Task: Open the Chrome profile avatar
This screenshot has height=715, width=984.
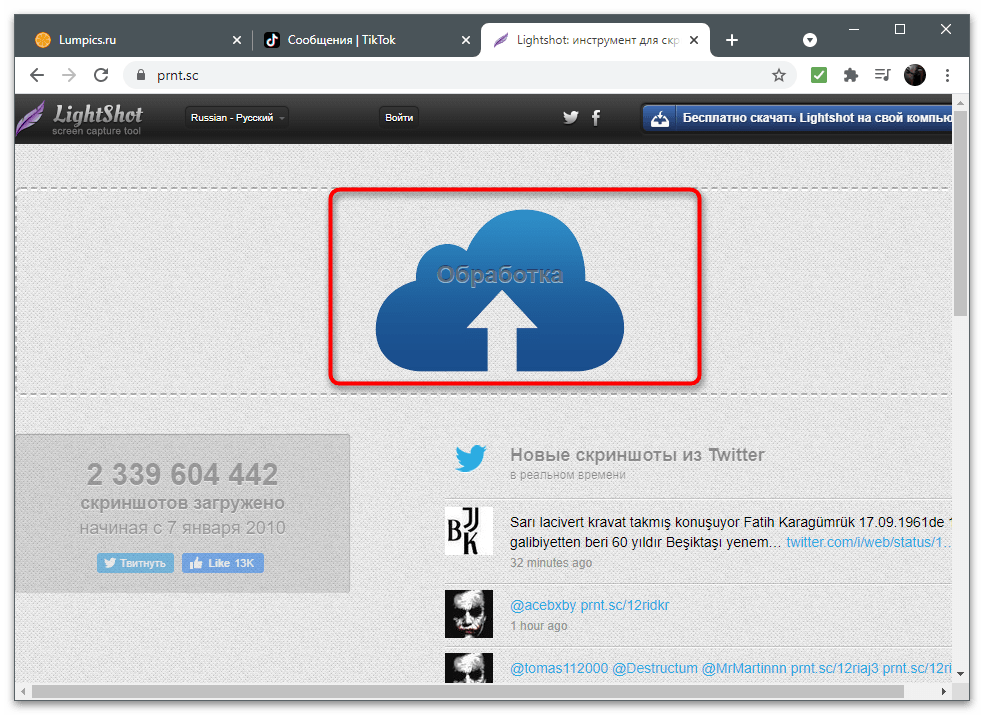Action: point(915,75)
